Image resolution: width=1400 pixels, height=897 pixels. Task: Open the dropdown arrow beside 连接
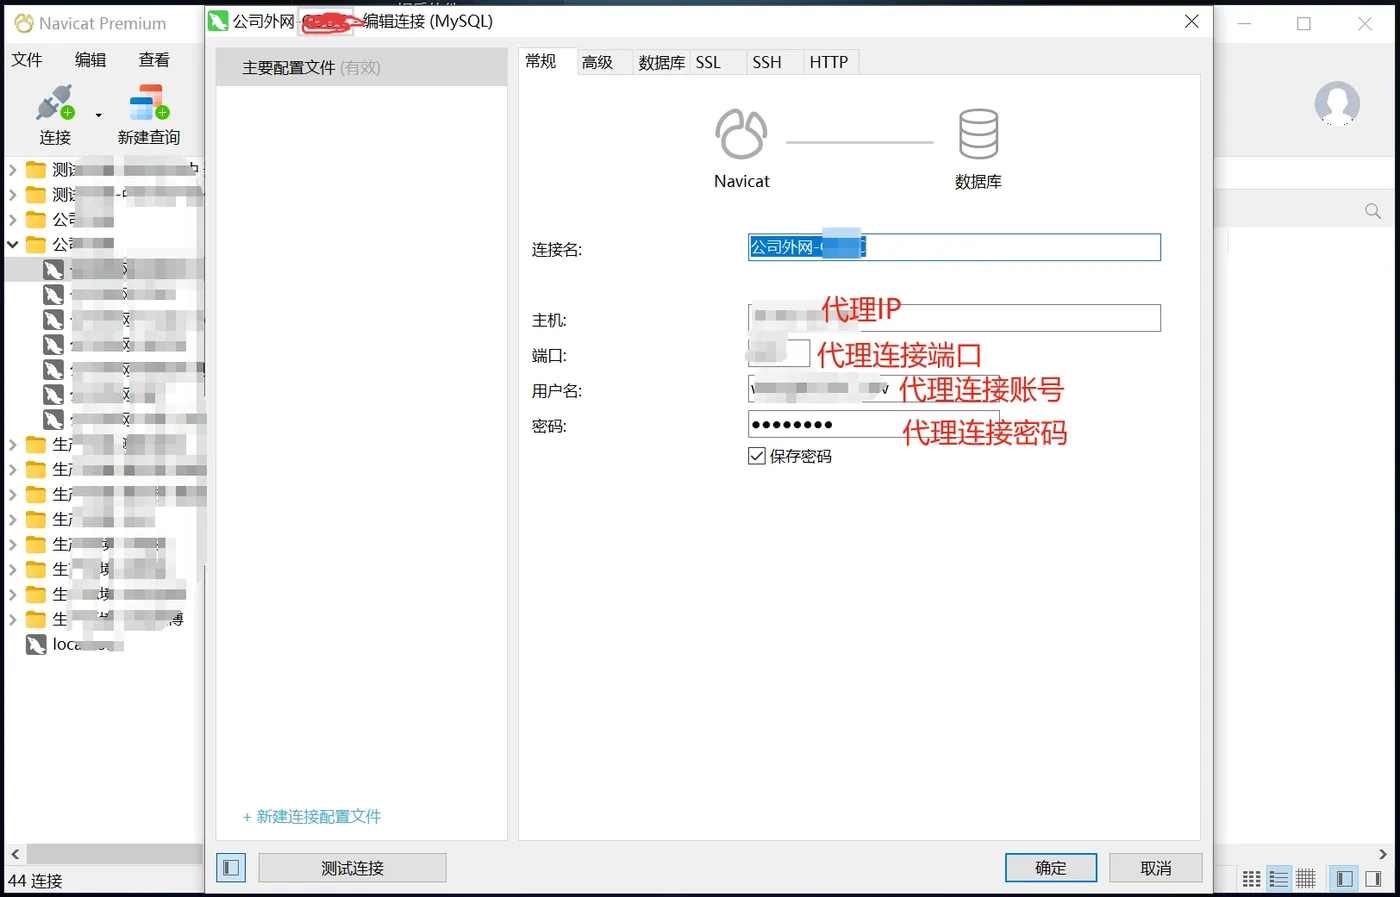coord(98,115)
